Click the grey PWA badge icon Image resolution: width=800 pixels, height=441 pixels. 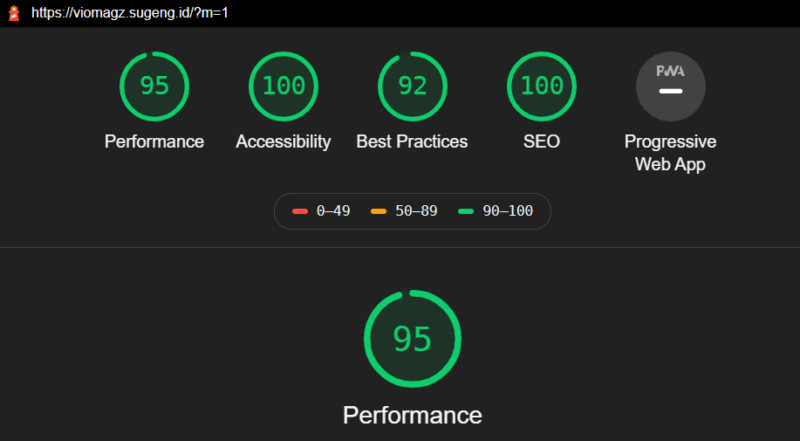point(670,86)
